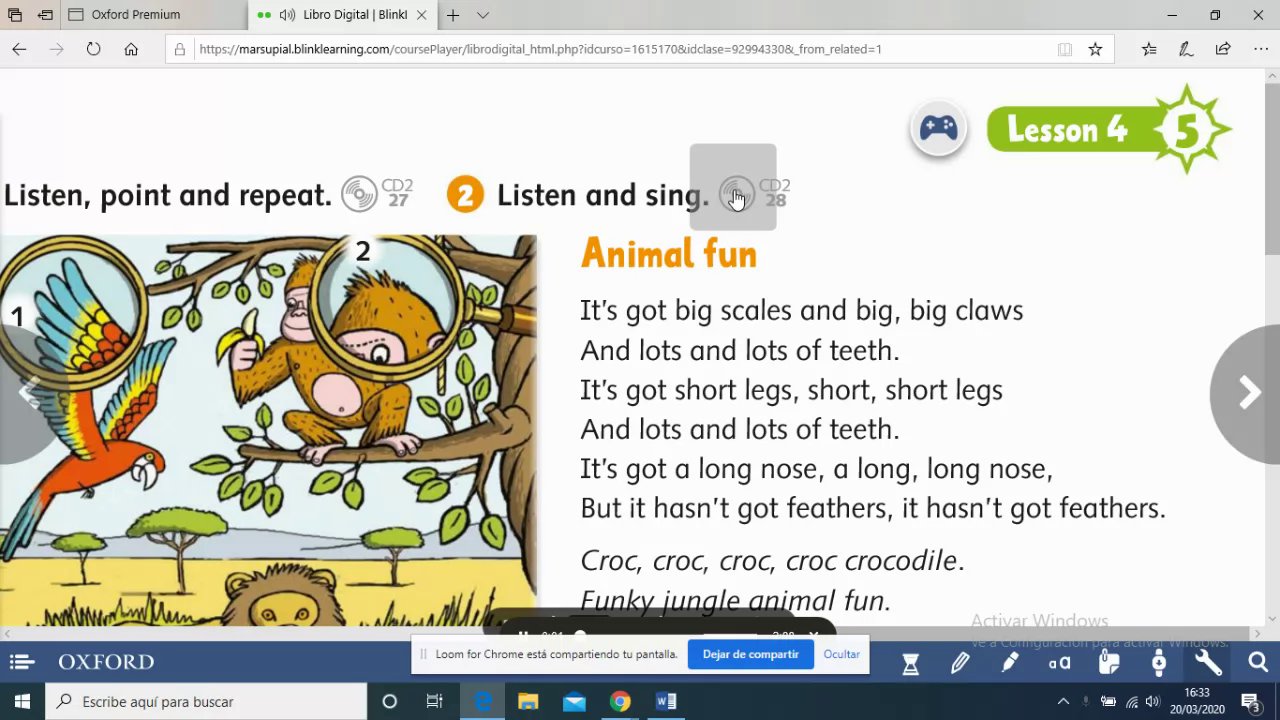The width and height of the screenshot is (1280, 720).
Task: Go to the previous book page
Action: click(28, 393)
